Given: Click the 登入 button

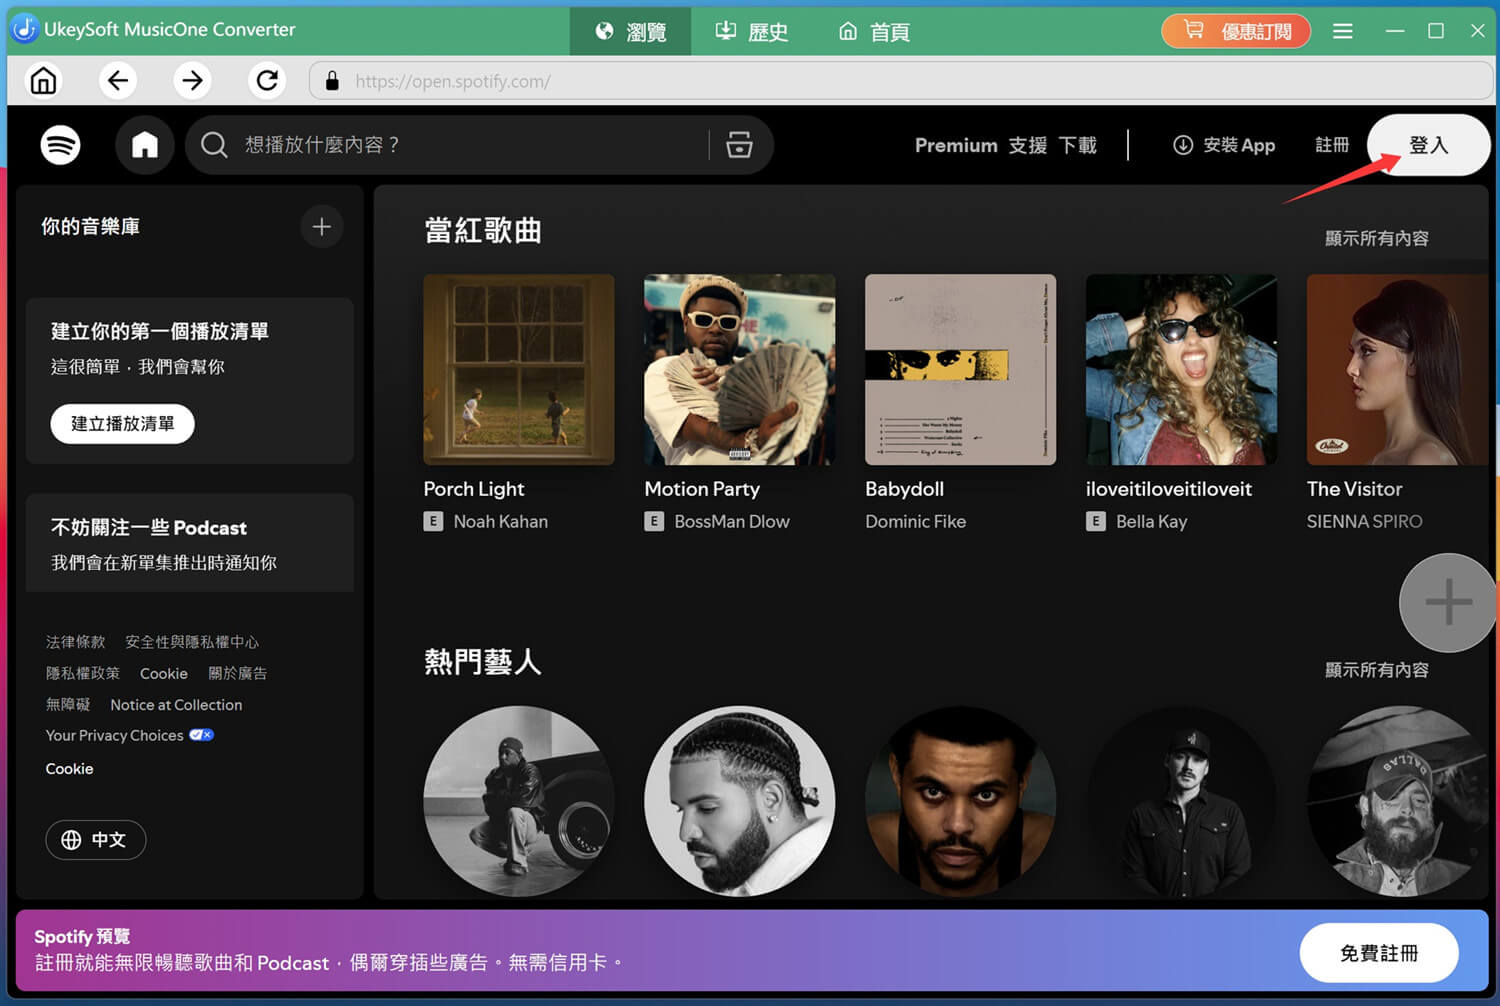Looking at the screenshot, I should (1428, 145).
